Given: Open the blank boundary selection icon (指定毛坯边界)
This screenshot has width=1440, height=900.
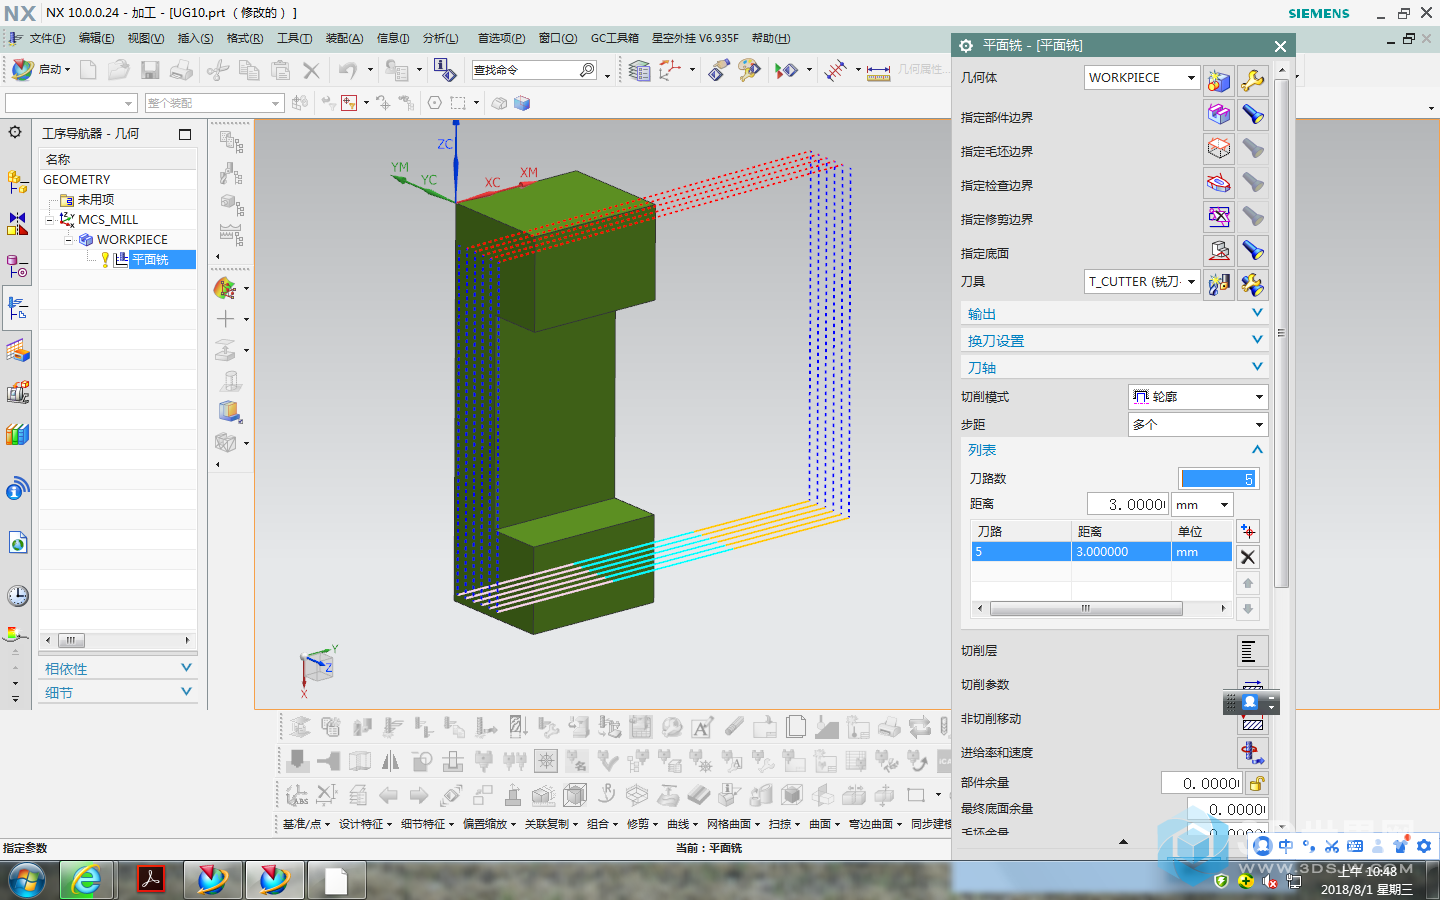Looking at the screenshot, I should 1218,148.
